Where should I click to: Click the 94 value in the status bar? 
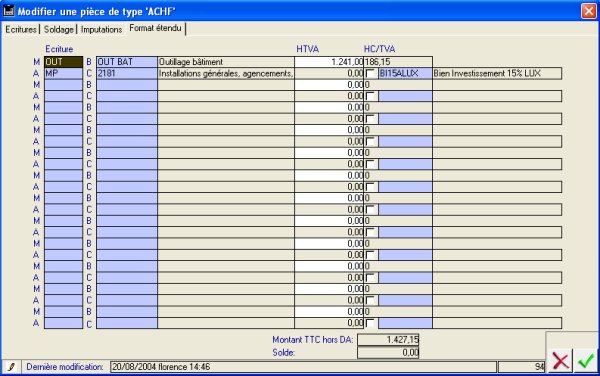tap(522, 367)
